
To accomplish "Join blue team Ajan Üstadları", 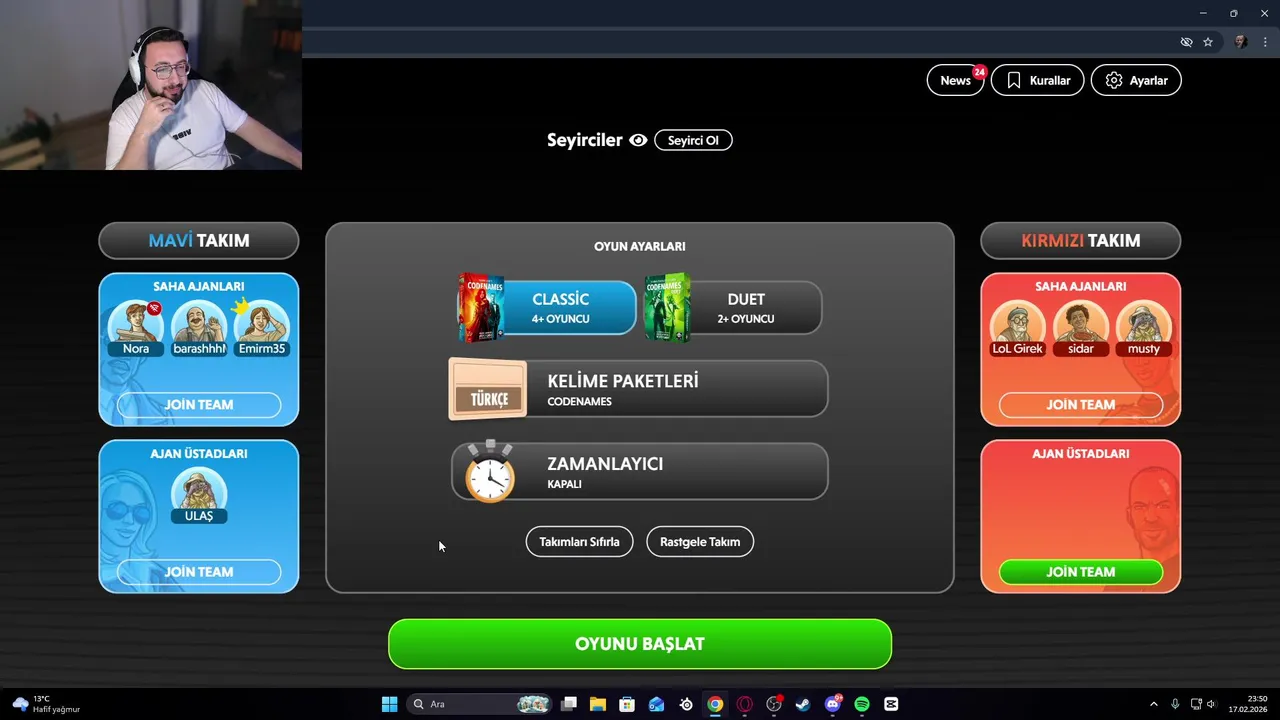I will coord(199,572).
